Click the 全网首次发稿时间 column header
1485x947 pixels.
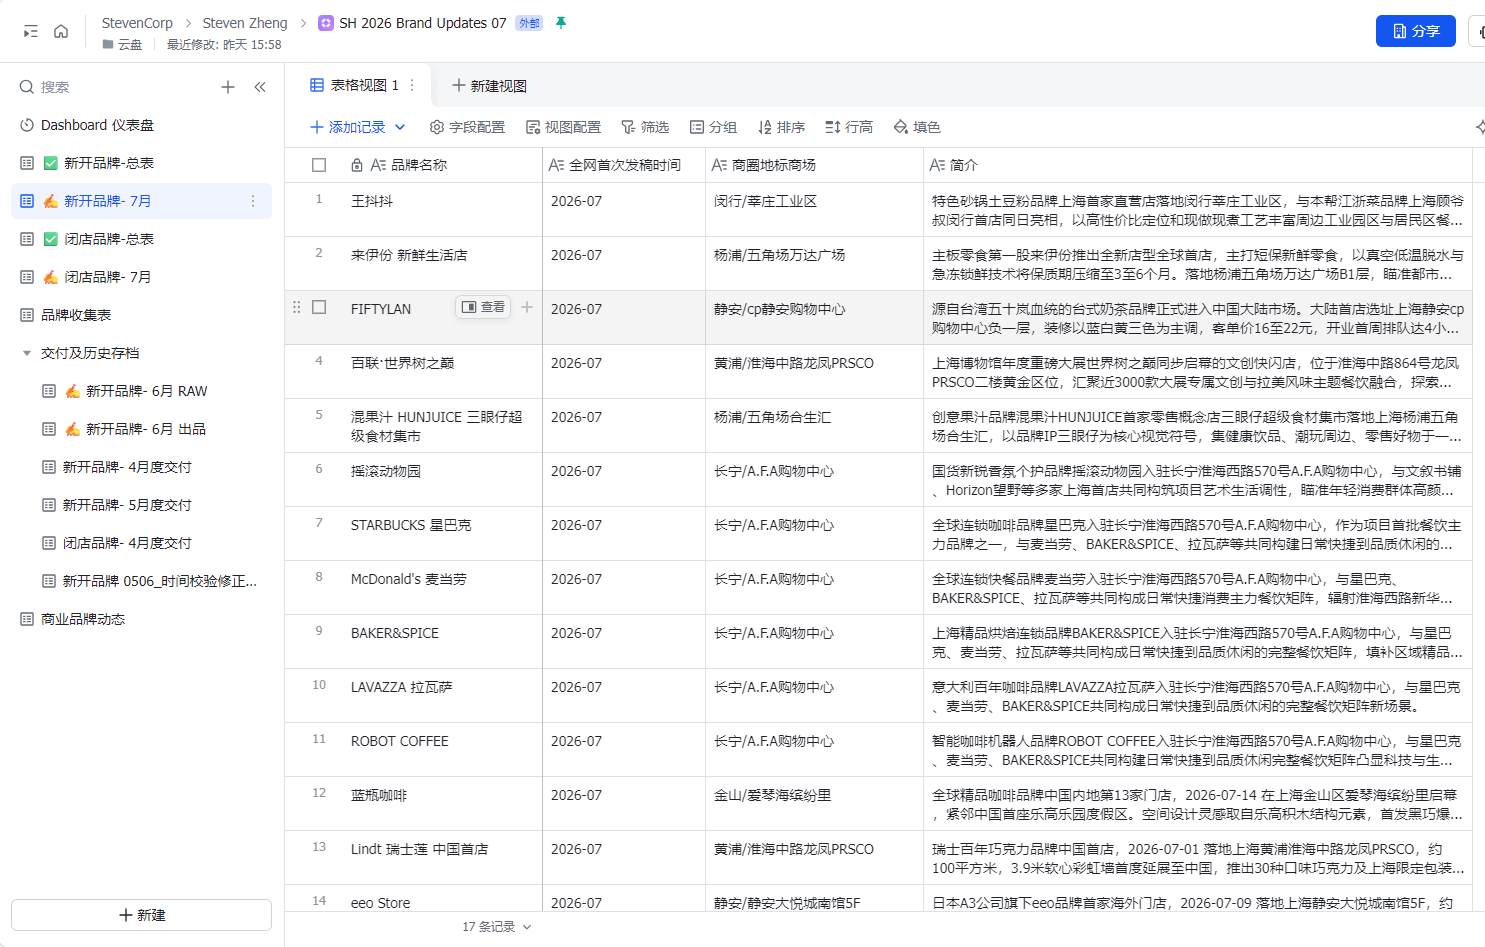tap(624, 165)
